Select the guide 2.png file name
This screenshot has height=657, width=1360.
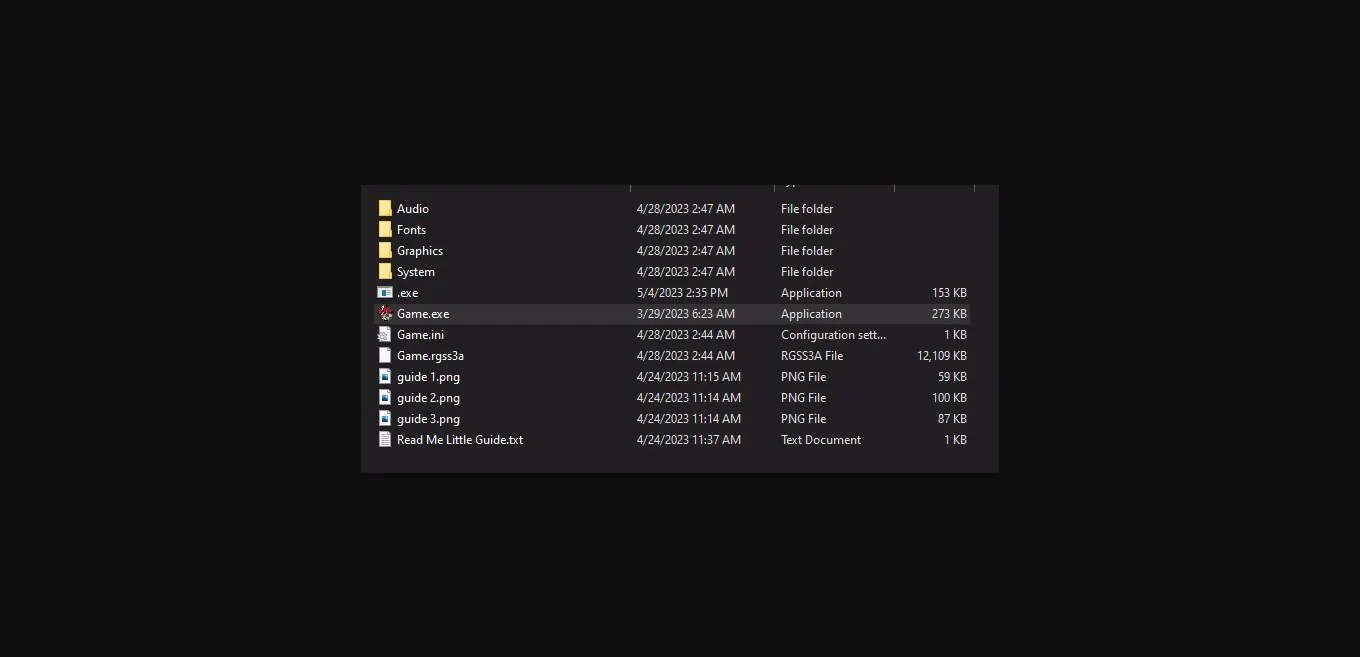click(x=428, y=398)
